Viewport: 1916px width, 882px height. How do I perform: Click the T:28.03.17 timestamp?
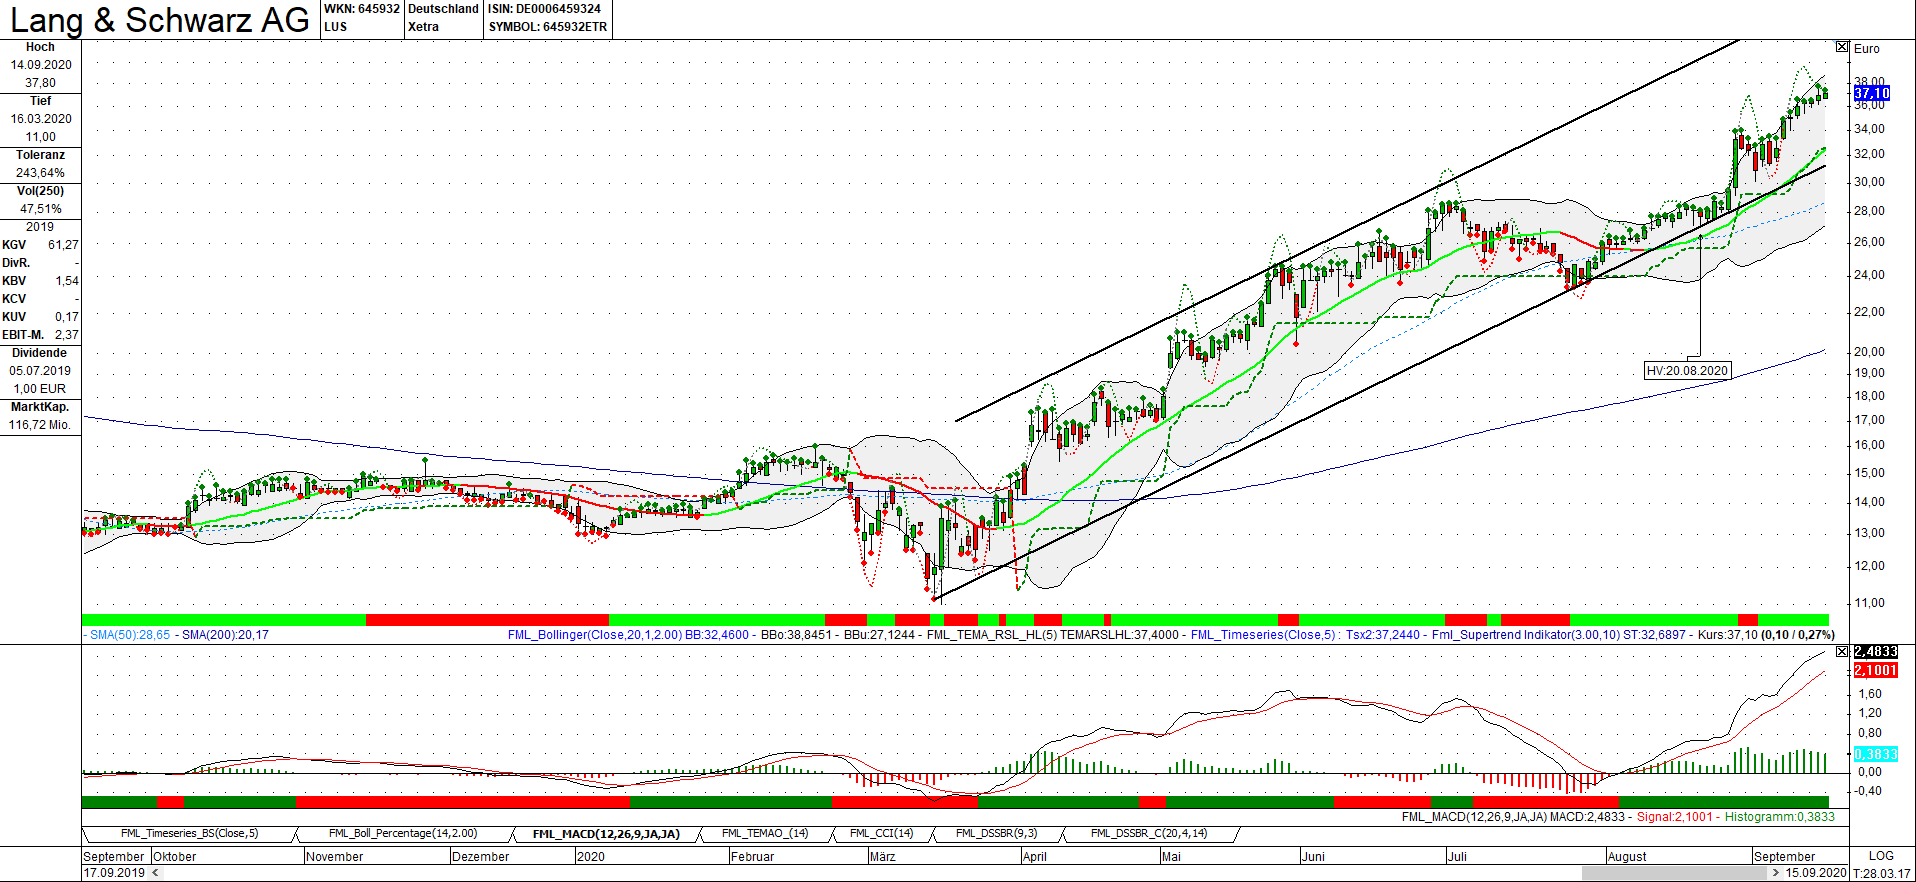[x=1882, y=873]
